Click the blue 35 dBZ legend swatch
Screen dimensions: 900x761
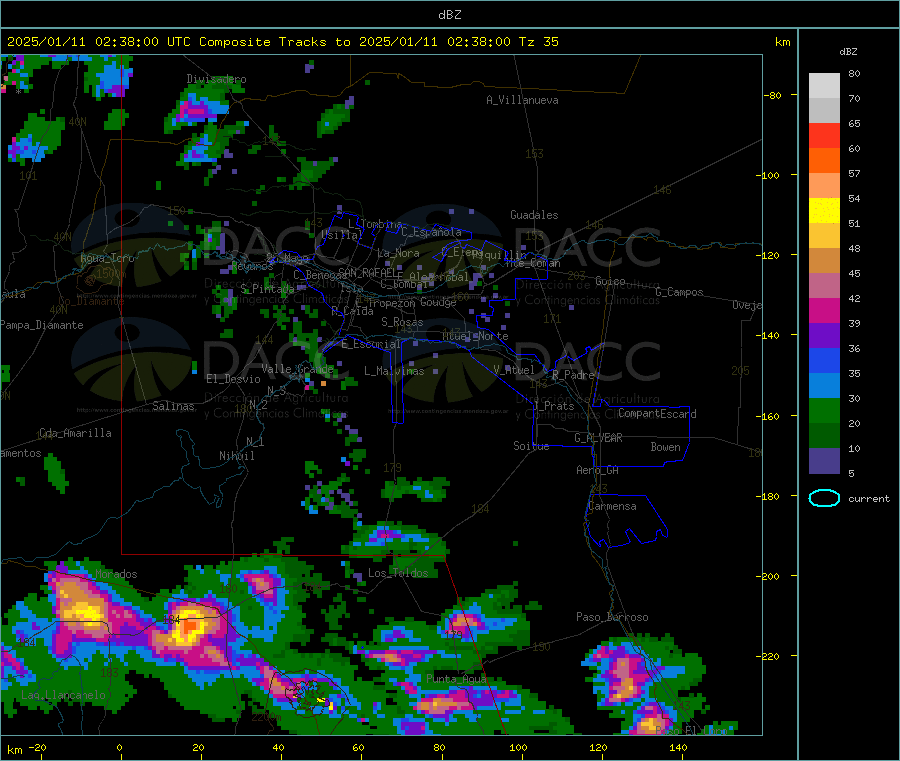click(x=824, y=360)
